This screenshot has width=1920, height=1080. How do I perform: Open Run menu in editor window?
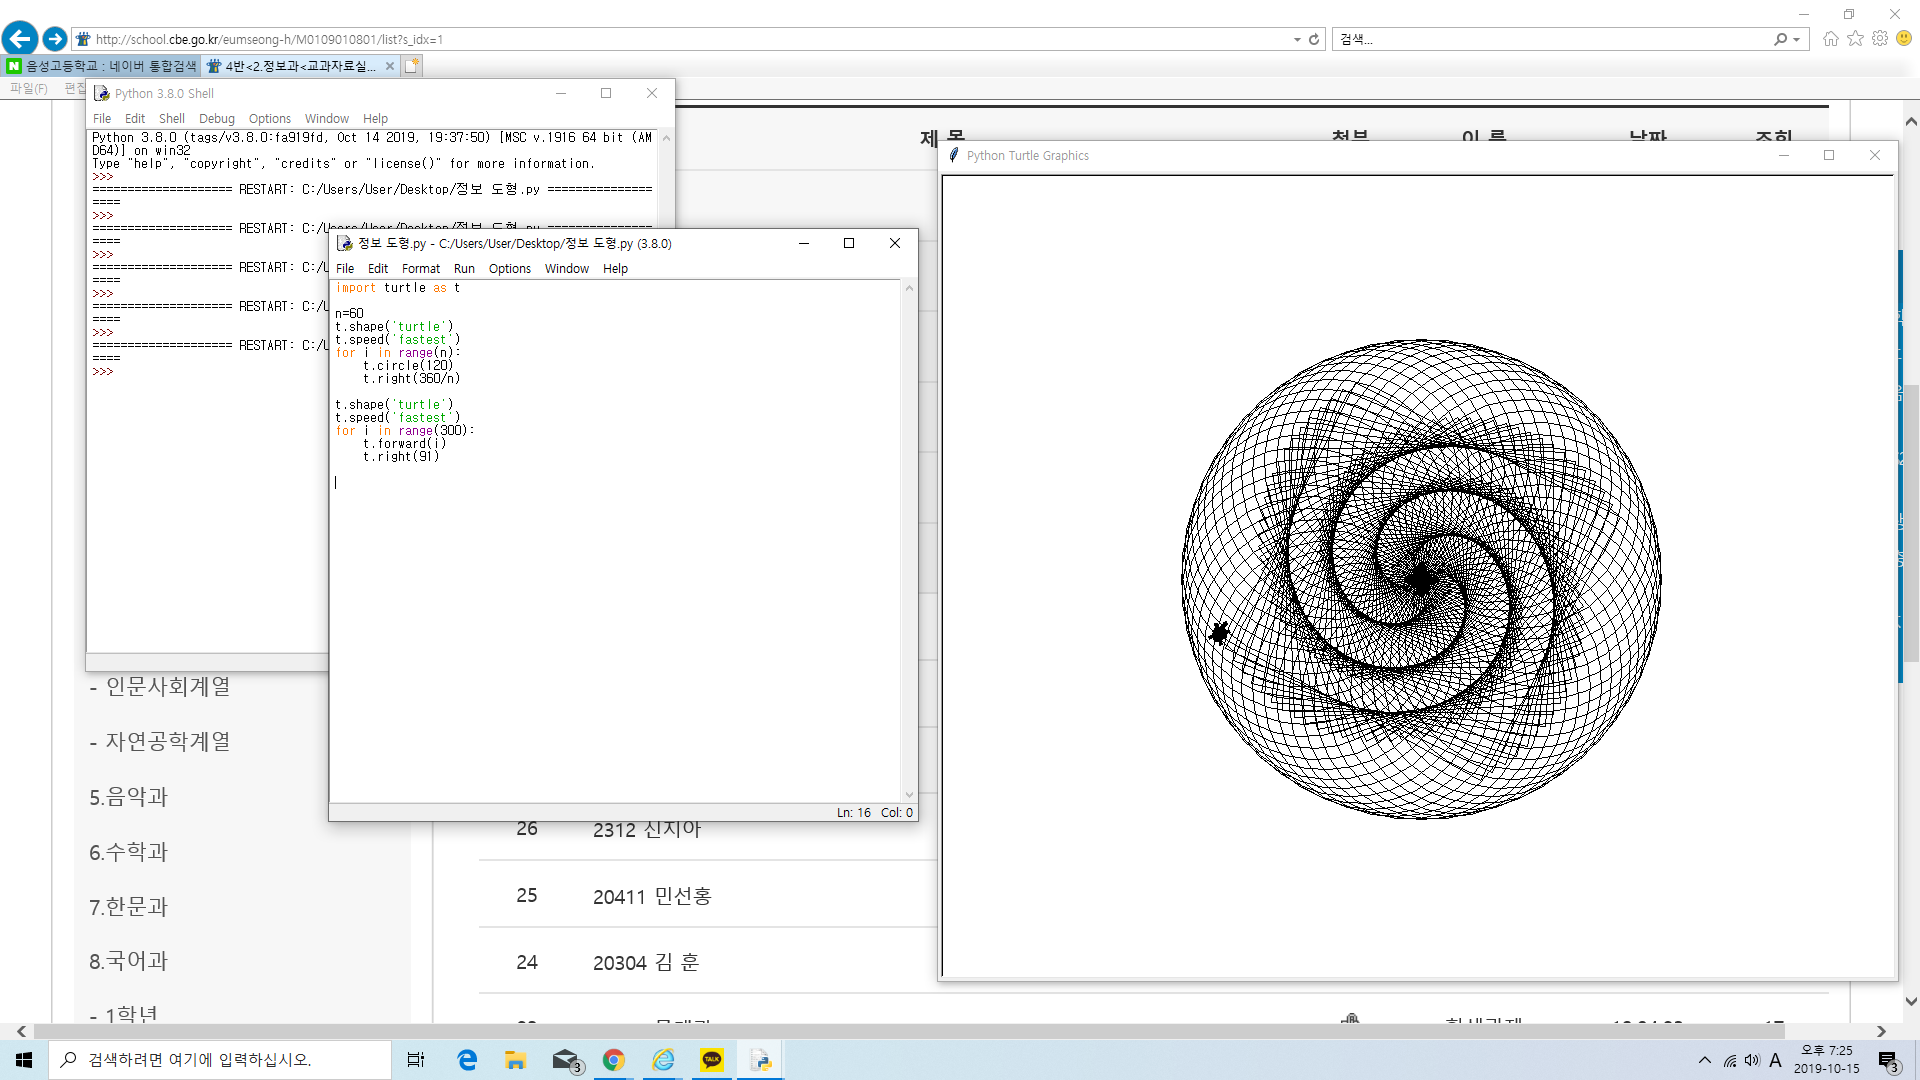point(464,268)
